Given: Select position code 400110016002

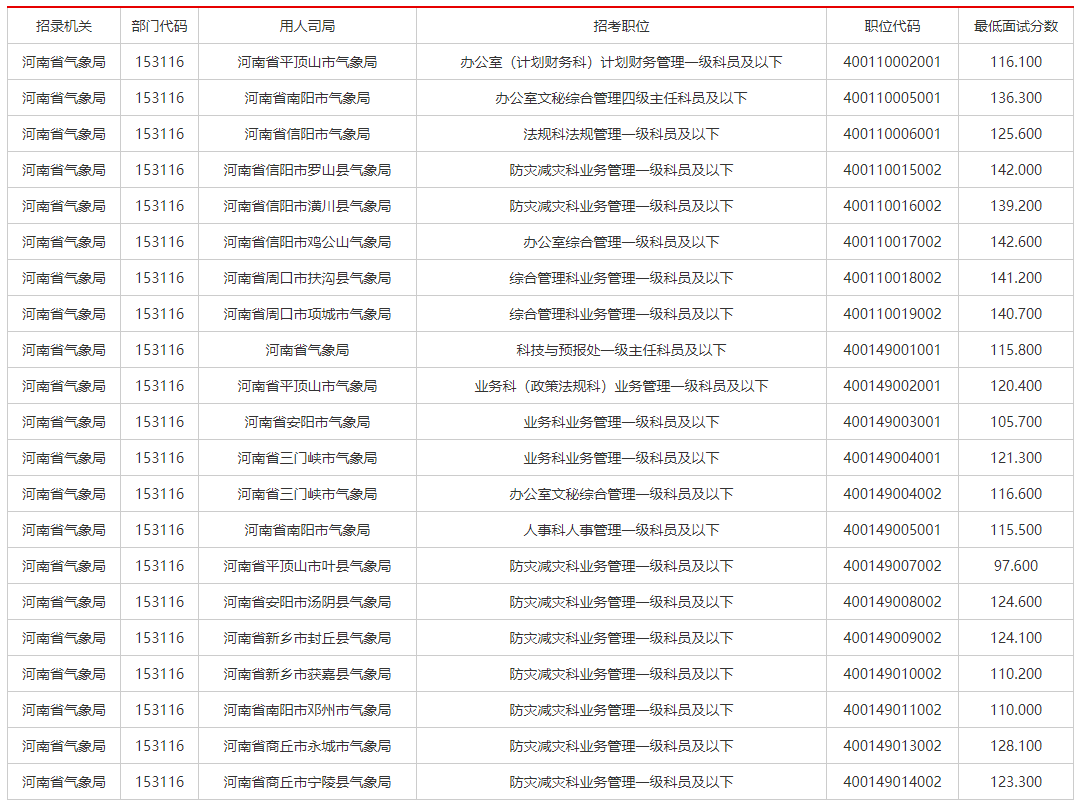Looking at the screenshot, I should (x=892, y=206).
